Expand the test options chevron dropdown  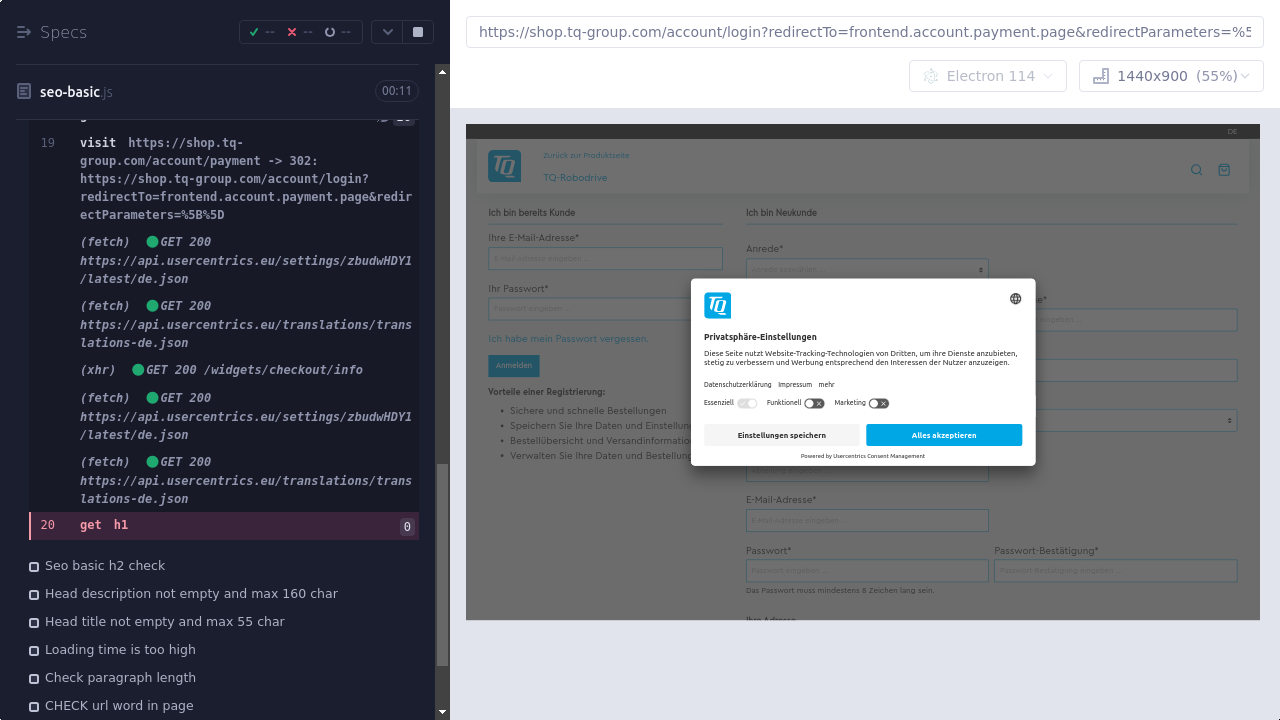point(388,32)
